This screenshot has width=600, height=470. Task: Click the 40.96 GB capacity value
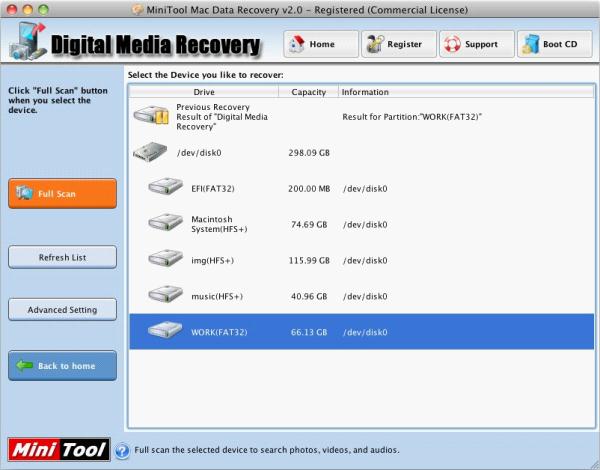tap(309, 296)
